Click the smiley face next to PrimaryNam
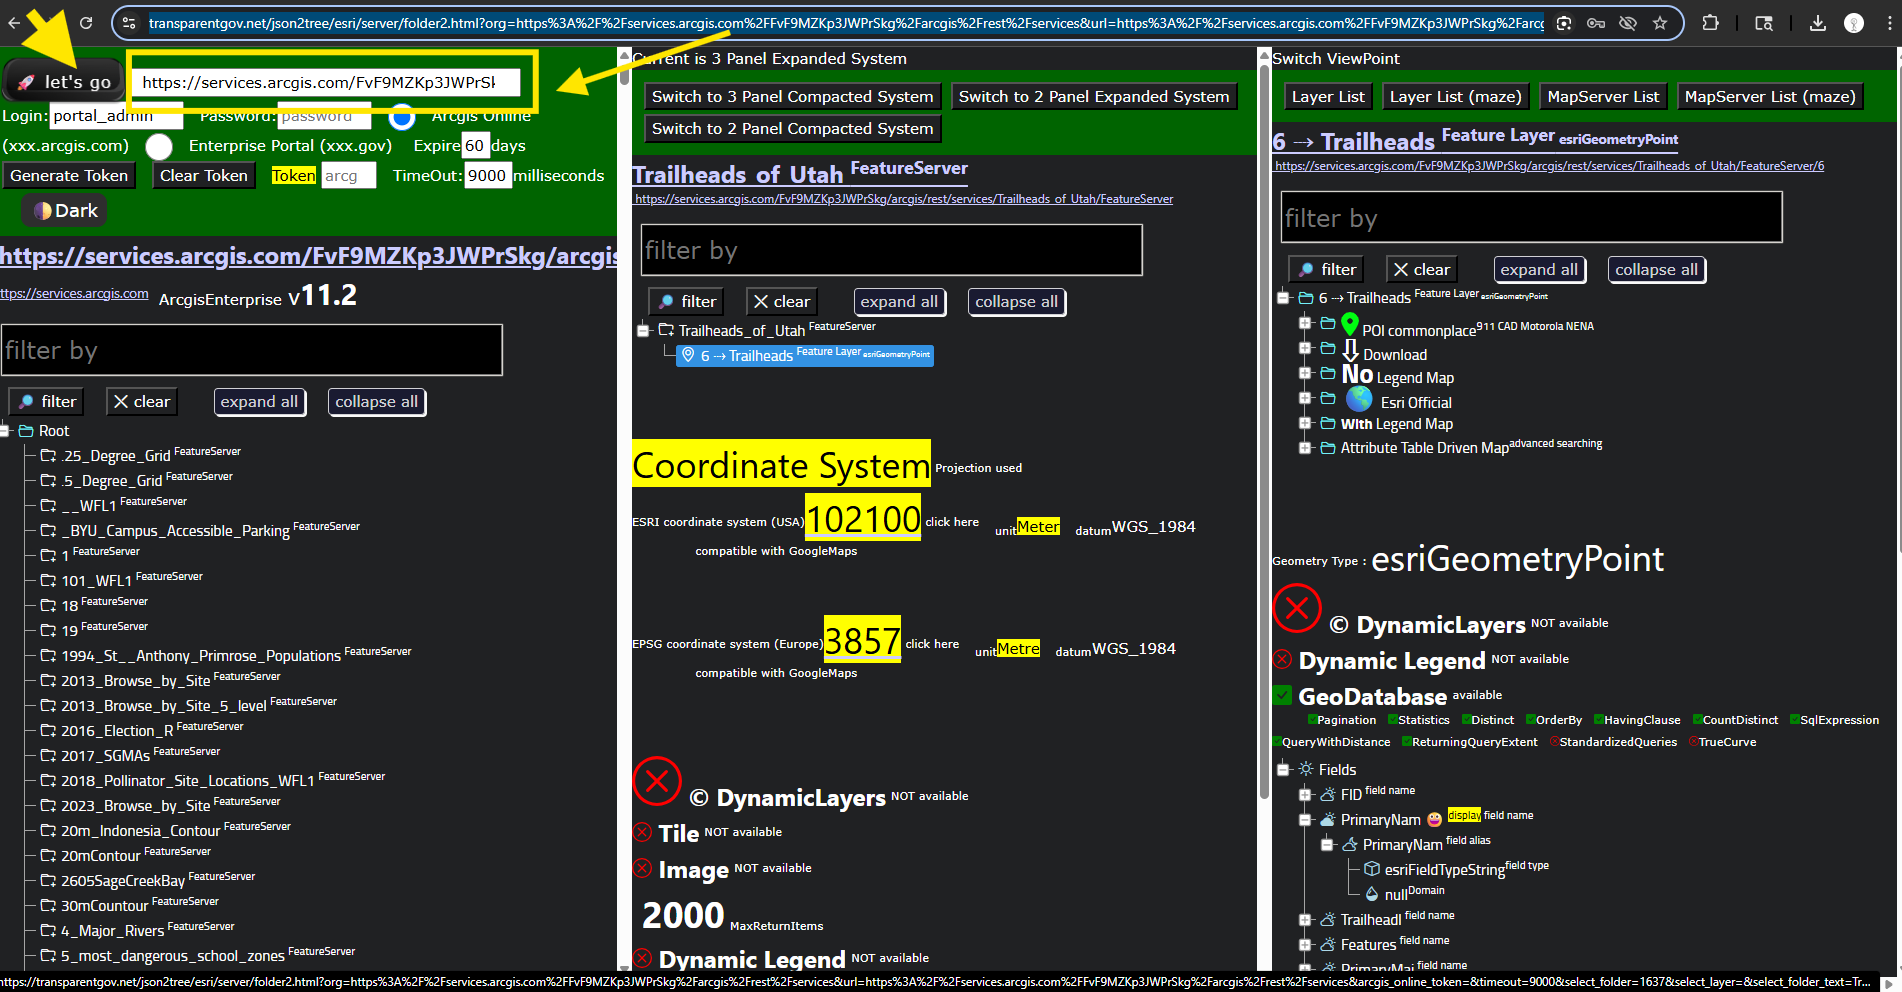This screenshot has width=1902, height=992. 1434,819
